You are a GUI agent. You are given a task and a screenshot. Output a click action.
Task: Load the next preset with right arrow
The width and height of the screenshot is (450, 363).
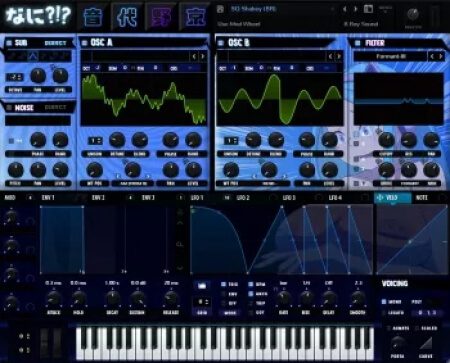(x=356, y=9)
